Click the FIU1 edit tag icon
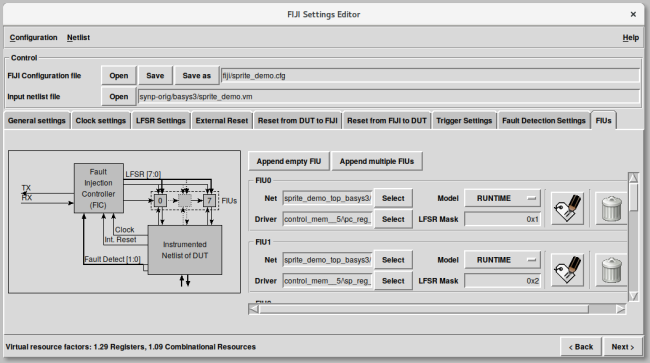The width and height of the screenshot is (650, 363). click(568, 270)
